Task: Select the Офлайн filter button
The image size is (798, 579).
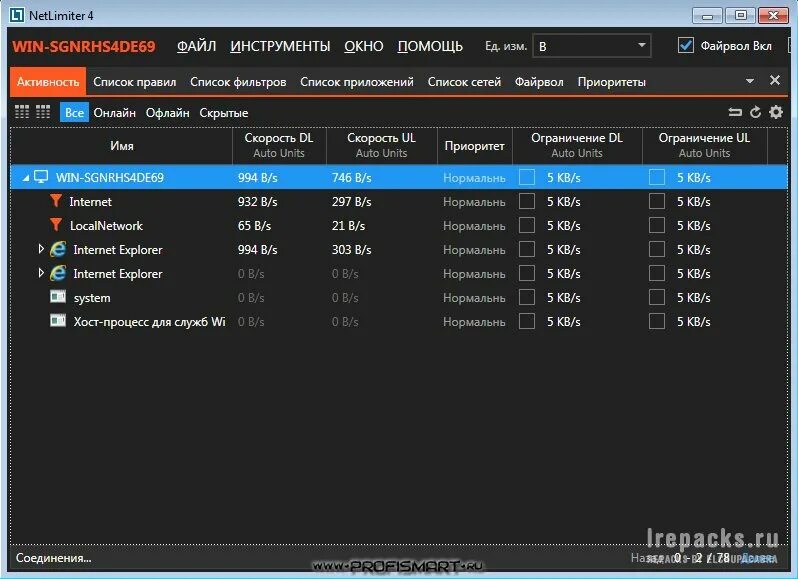Action: pos(167,112)
